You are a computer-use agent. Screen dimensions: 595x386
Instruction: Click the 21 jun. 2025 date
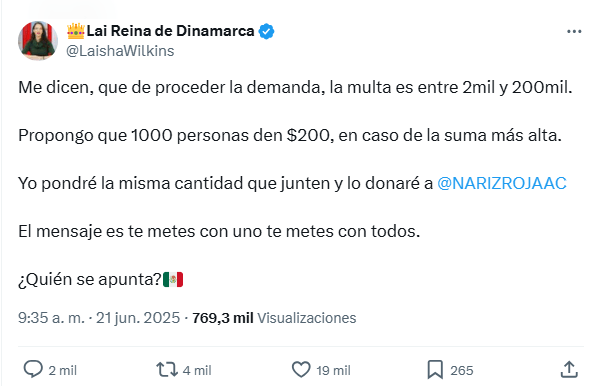click(x=138, y=318)
